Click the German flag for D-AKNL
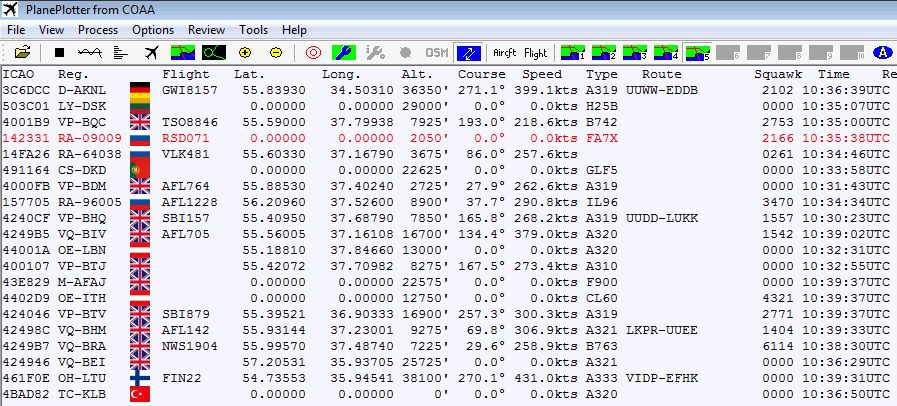The image size is (897, 406). click(140, 90)
